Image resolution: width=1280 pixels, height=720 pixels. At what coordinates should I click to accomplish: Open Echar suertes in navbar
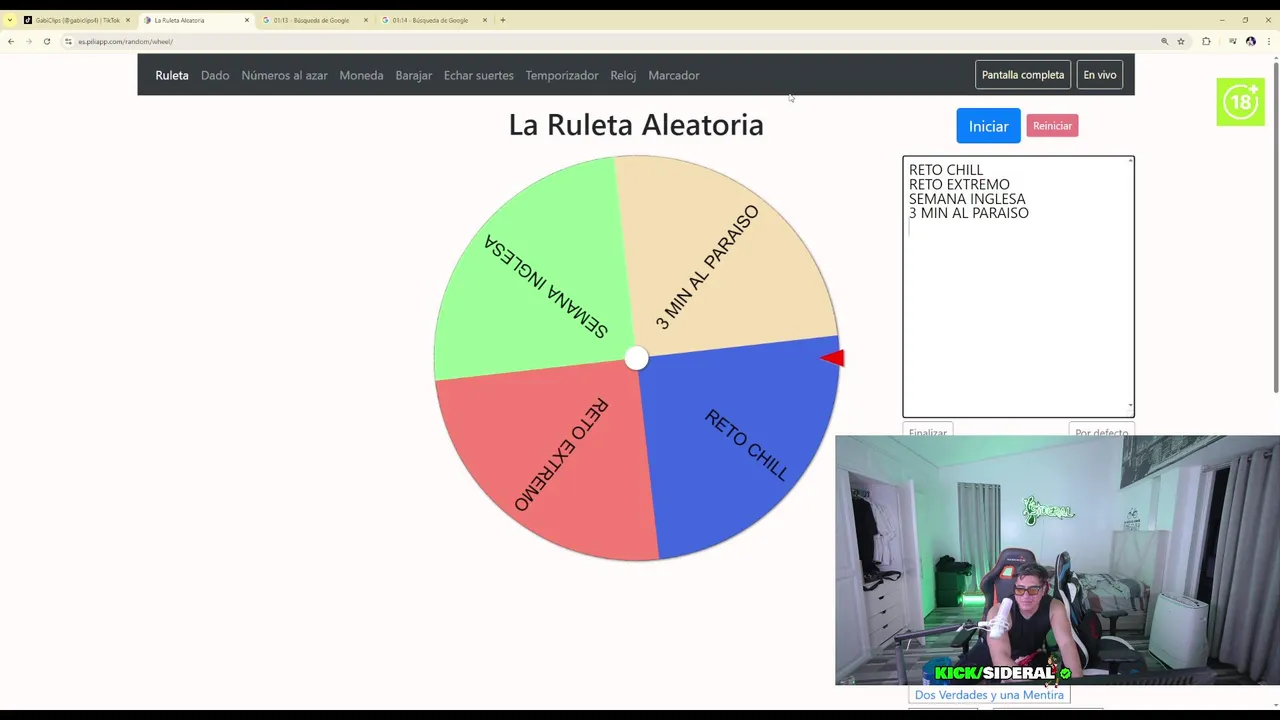coord(478,75)
